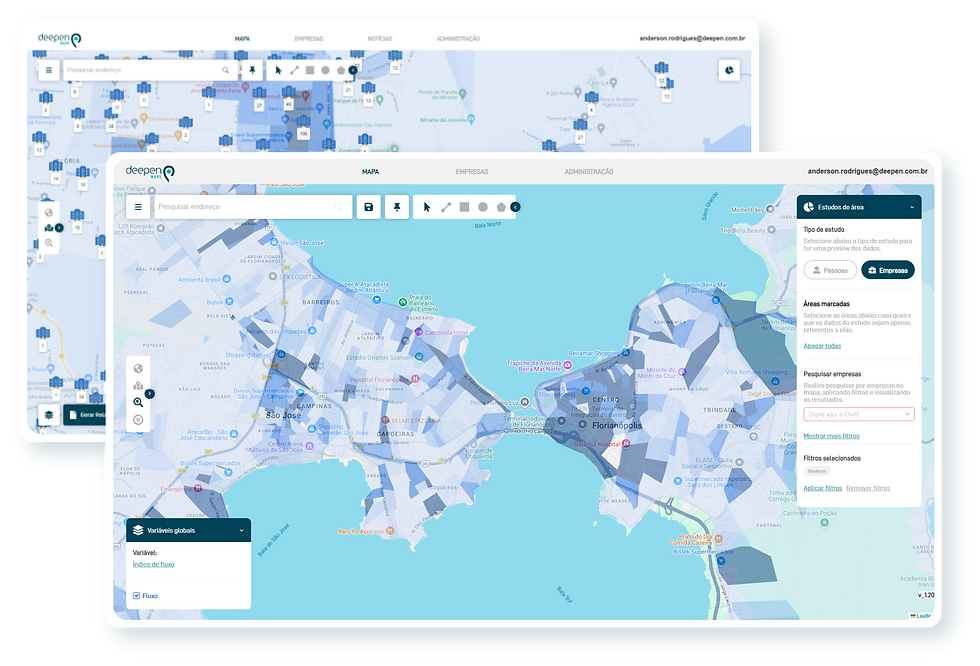Open EMPRESAS tab in front window
The image size is (980, 666).
pos(472,171)
